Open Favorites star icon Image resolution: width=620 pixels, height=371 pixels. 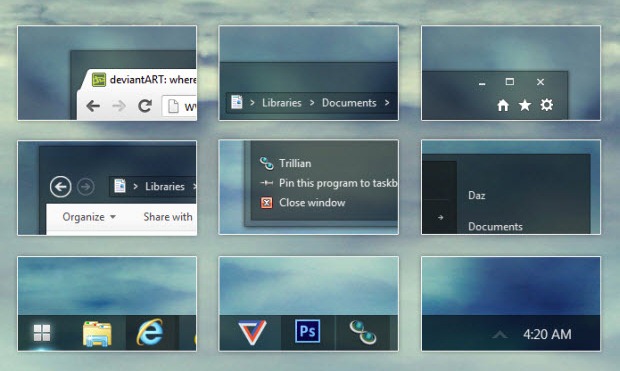[x=525, y=105]
